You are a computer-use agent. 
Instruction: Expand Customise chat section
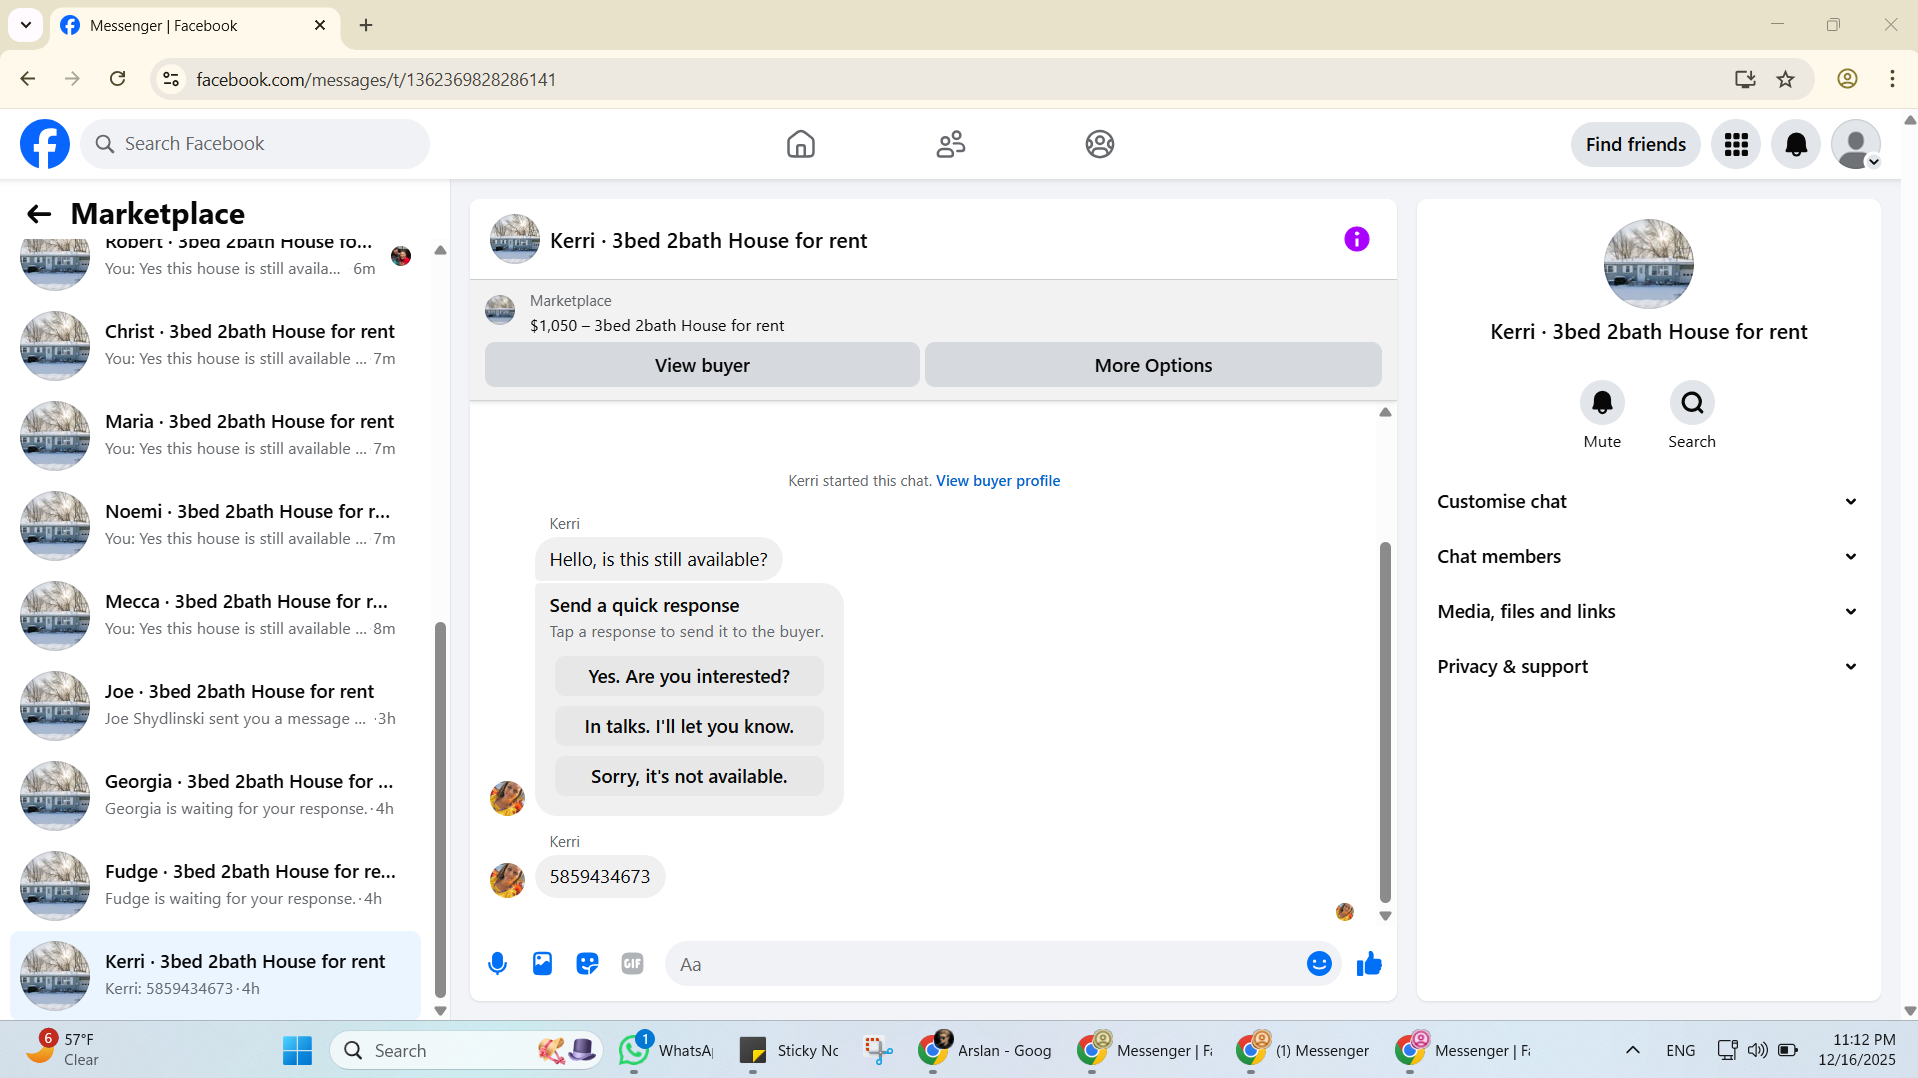pyautogui.click(x=1648, y=502)
